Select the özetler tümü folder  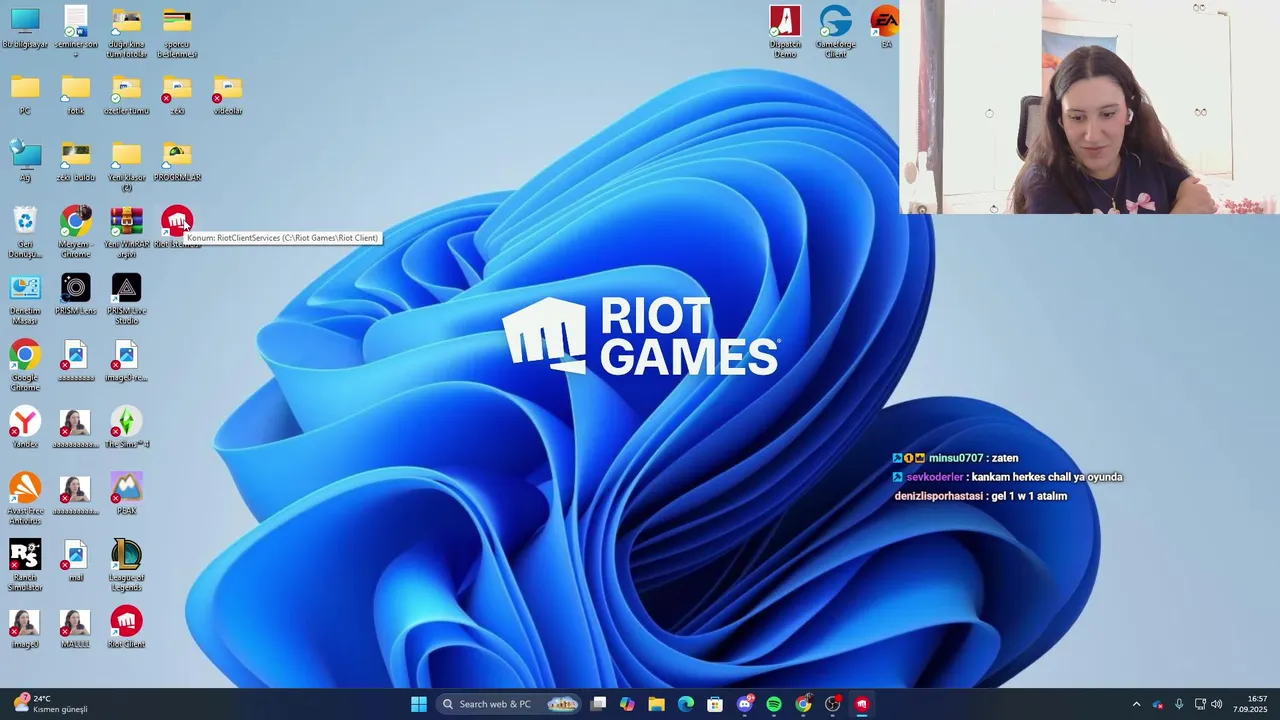tap(126, 95)
